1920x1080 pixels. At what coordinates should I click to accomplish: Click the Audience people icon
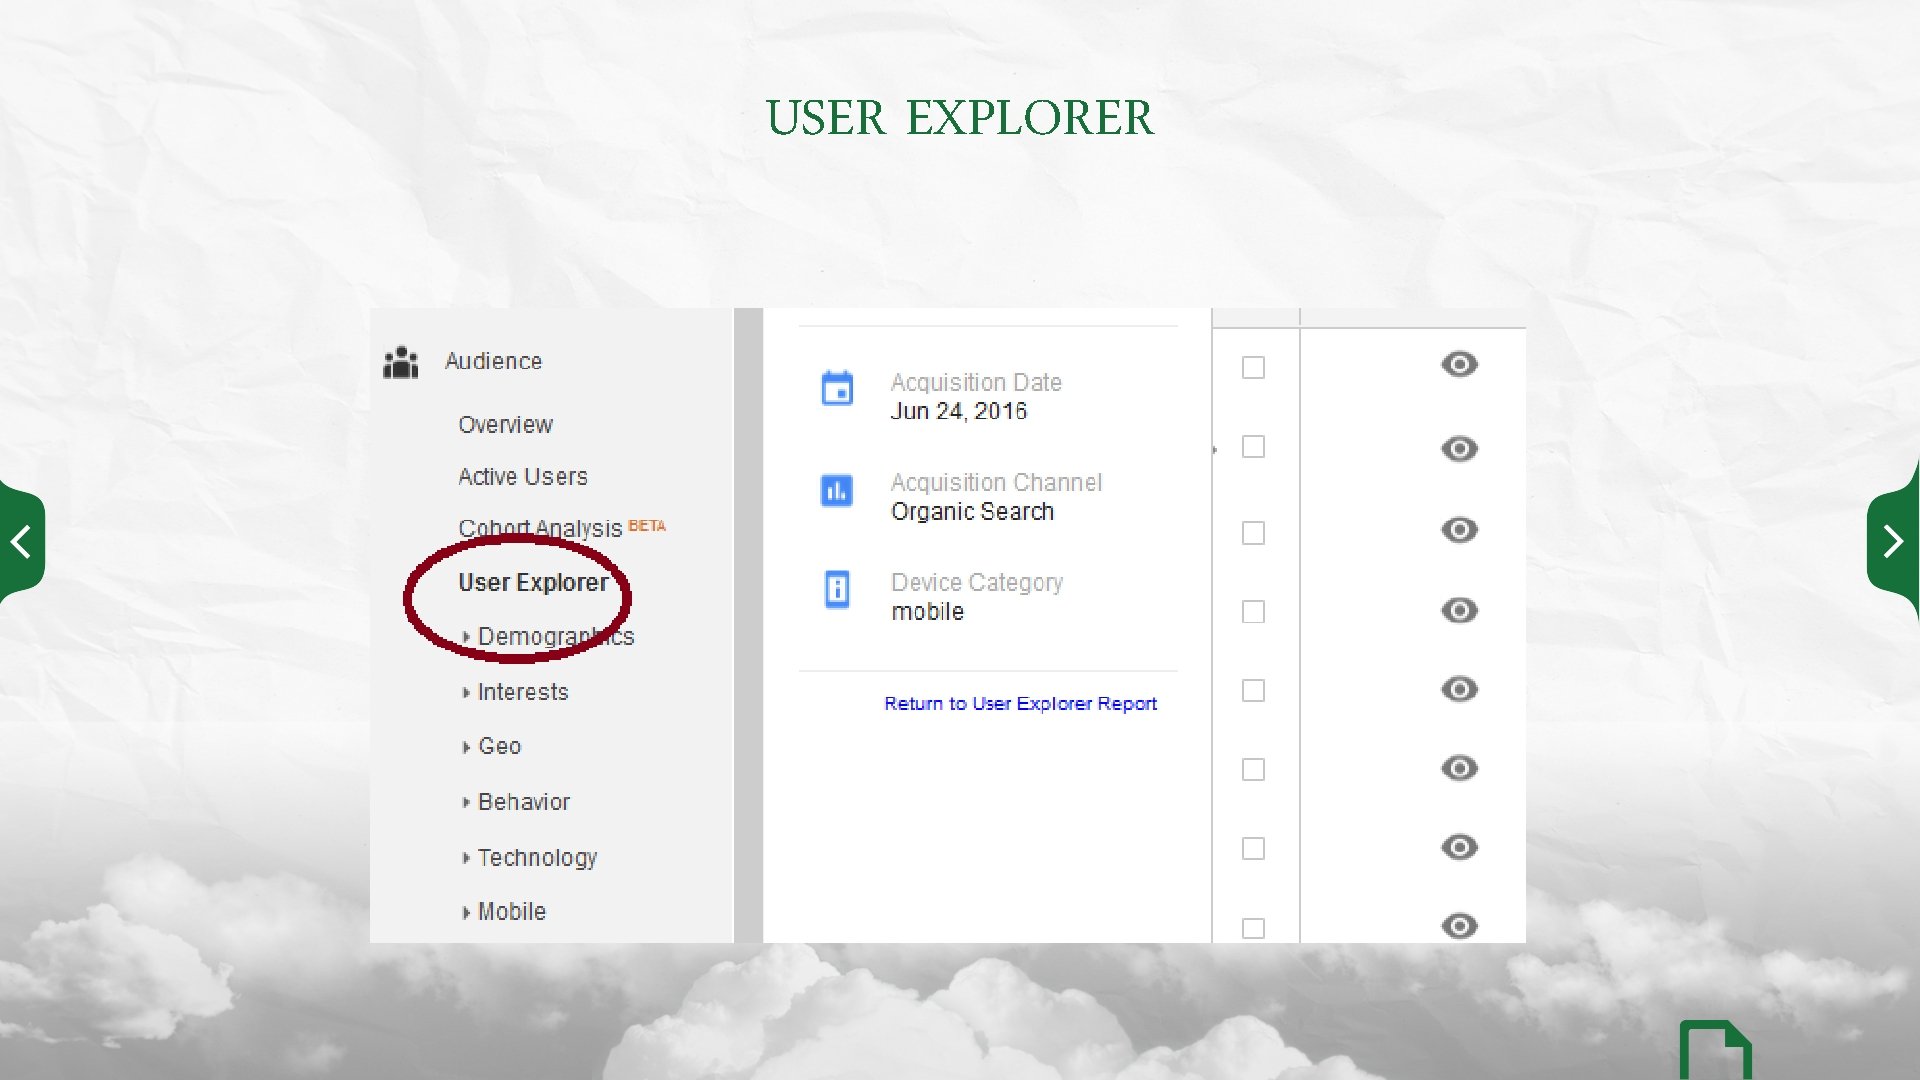pyautogui.click(x=401, y=362)
